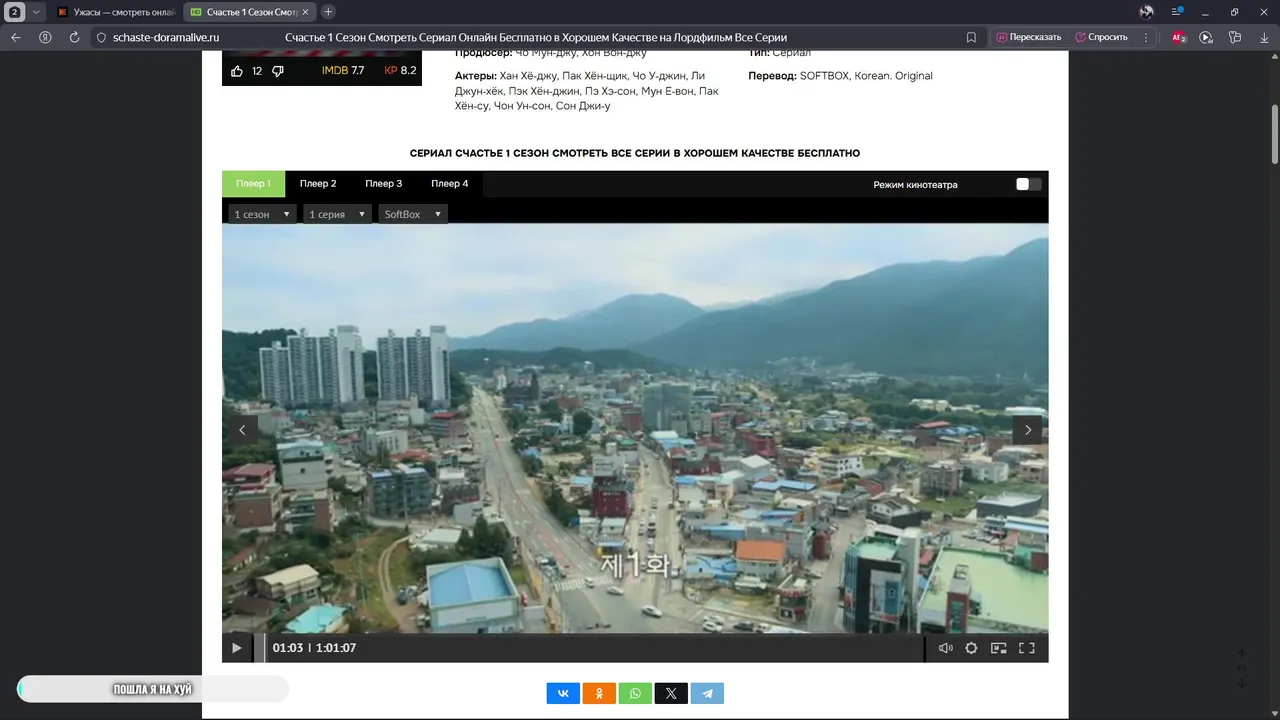Go to previous episode arrow on video
The width and height of the screenshot is (1280, 720).
point(242,430)
